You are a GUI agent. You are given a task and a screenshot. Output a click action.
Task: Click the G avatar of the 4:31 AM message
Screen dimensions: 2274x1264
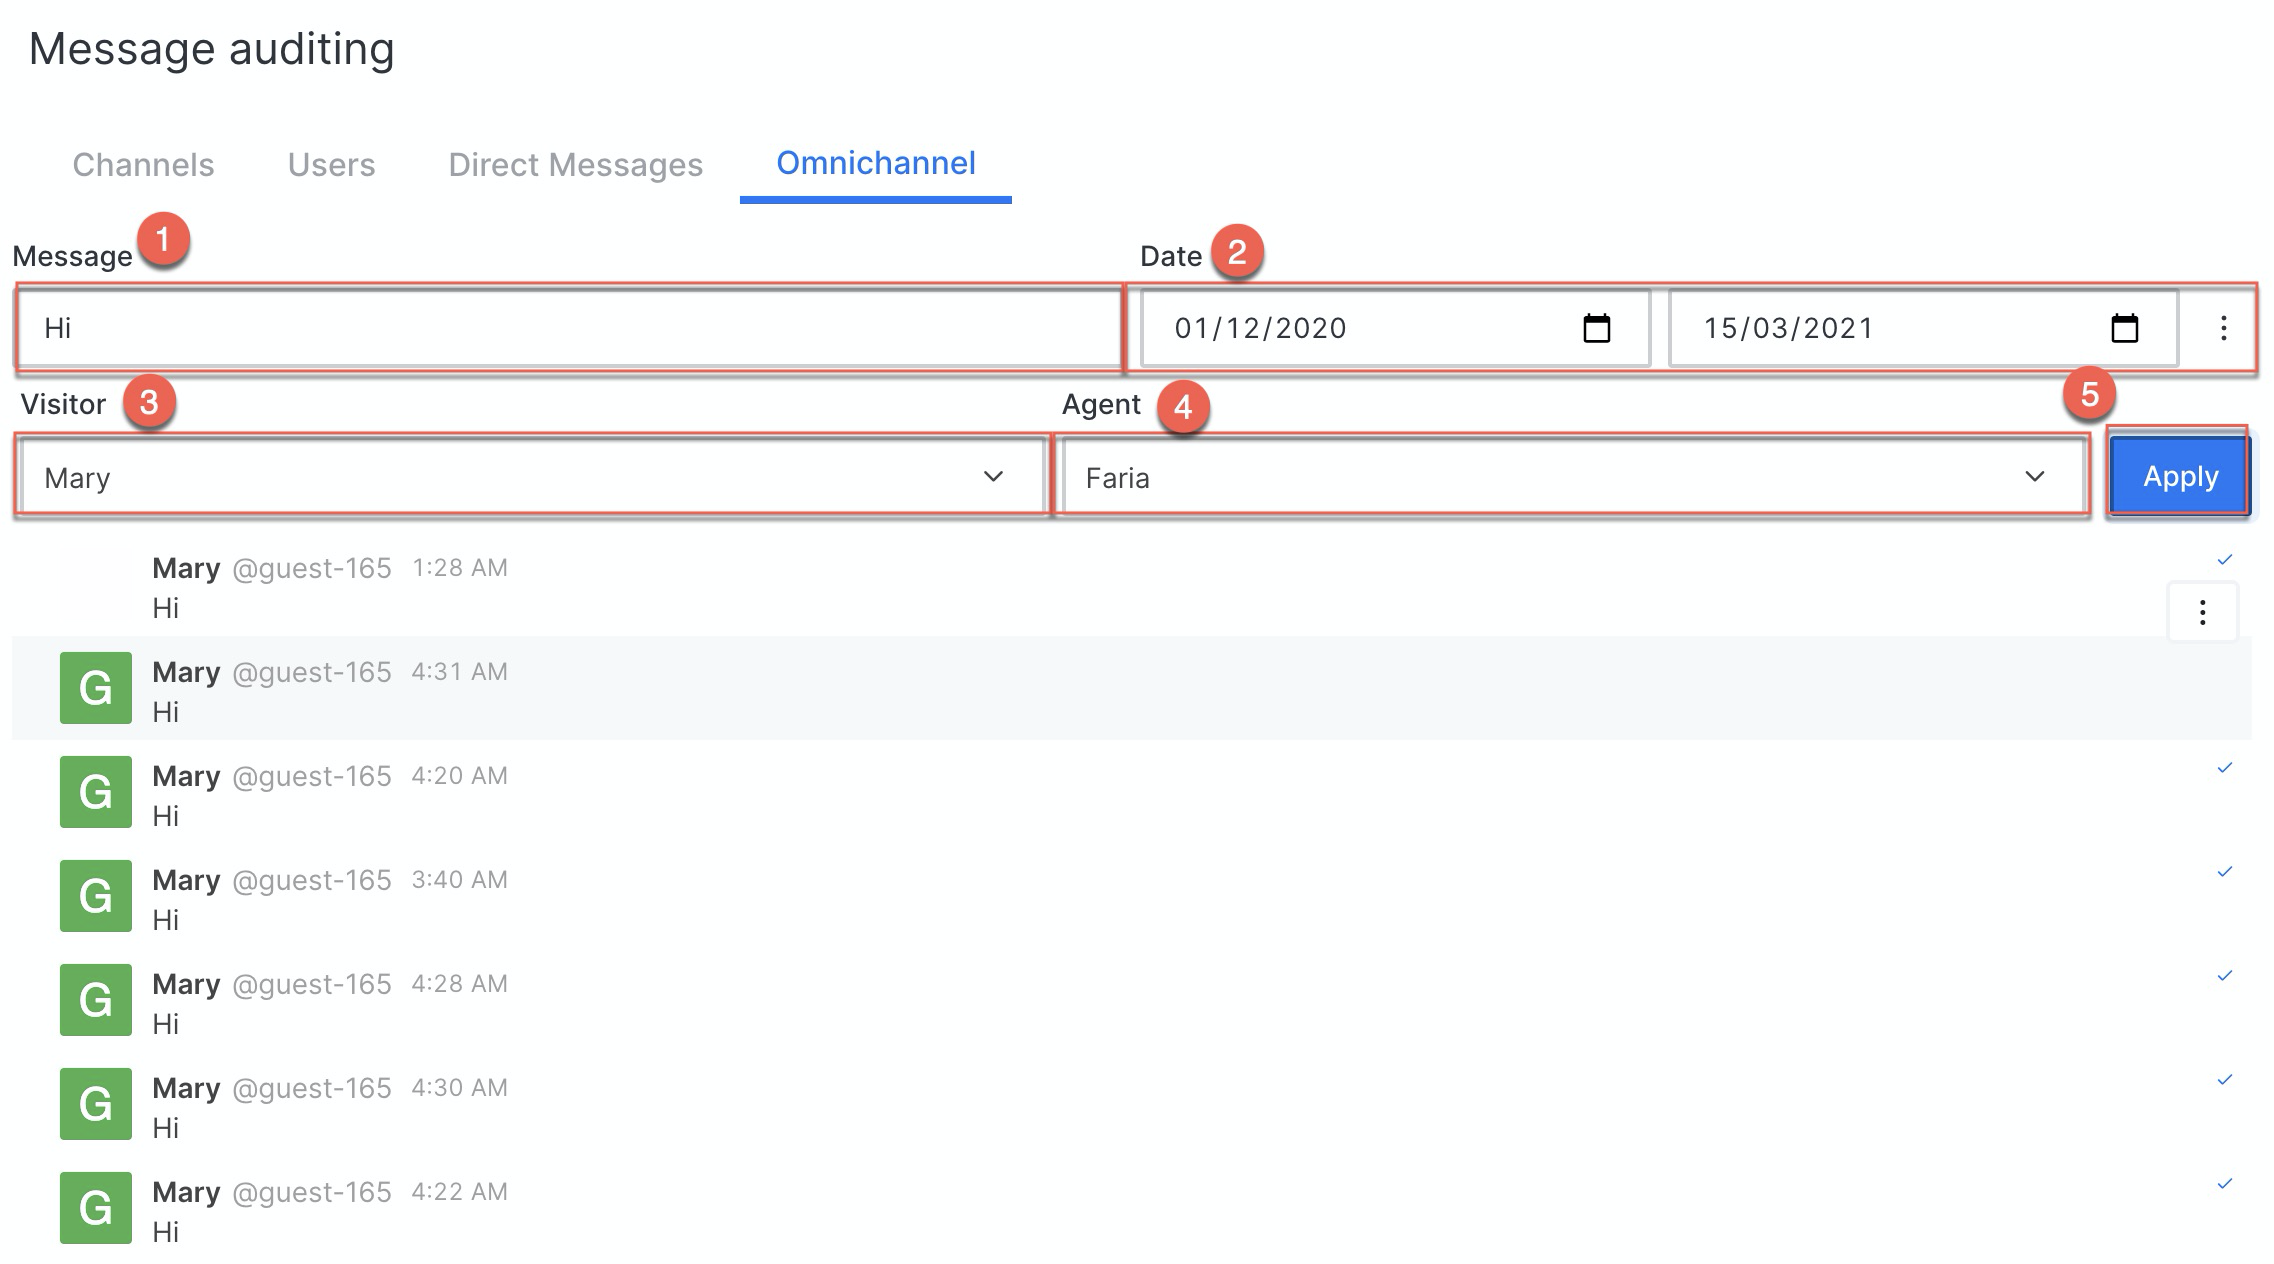pyautogui.click(x=96, y=688)
